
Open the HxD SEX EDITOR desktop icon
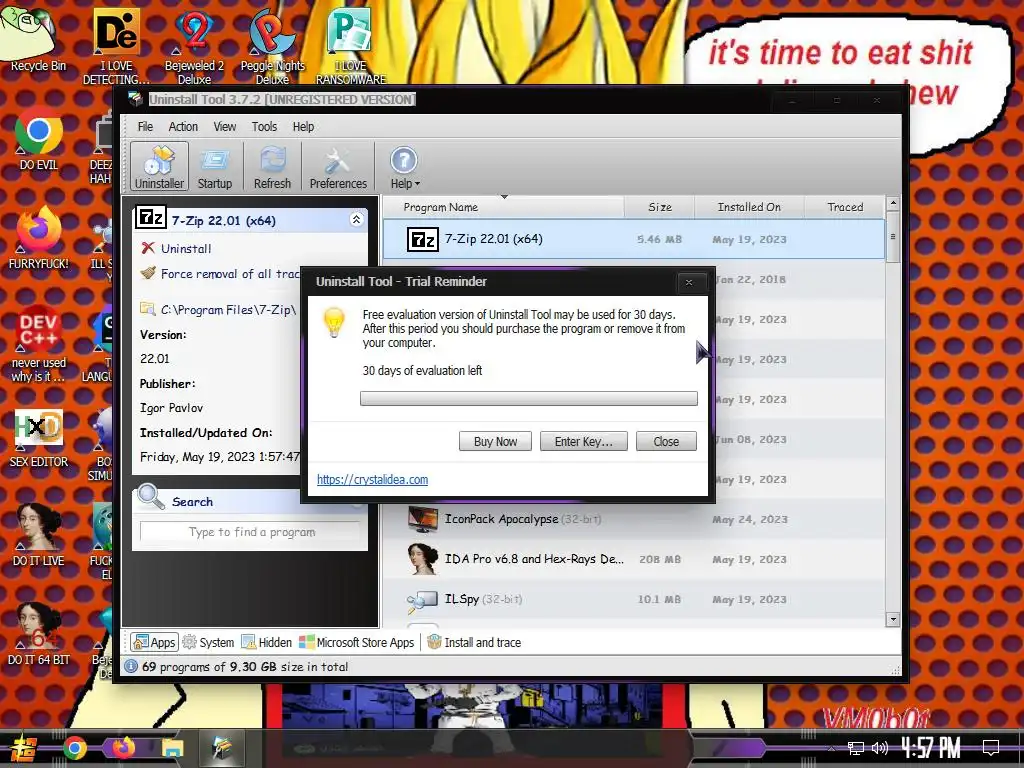pyautogui.click(x=39, y=436)
